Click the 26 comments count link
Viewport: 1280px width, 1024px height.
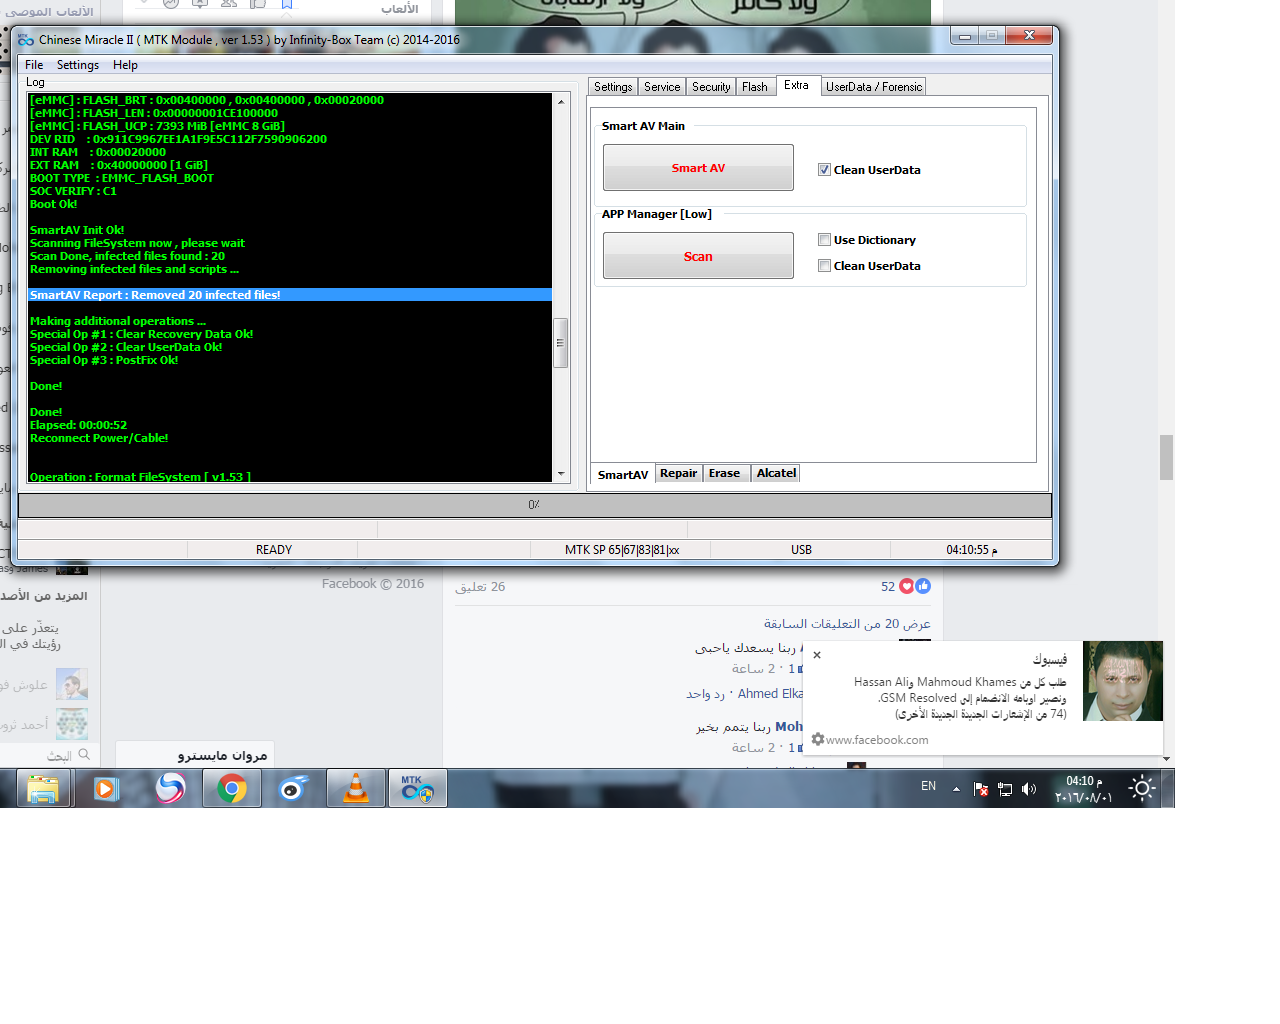(480, 587)
